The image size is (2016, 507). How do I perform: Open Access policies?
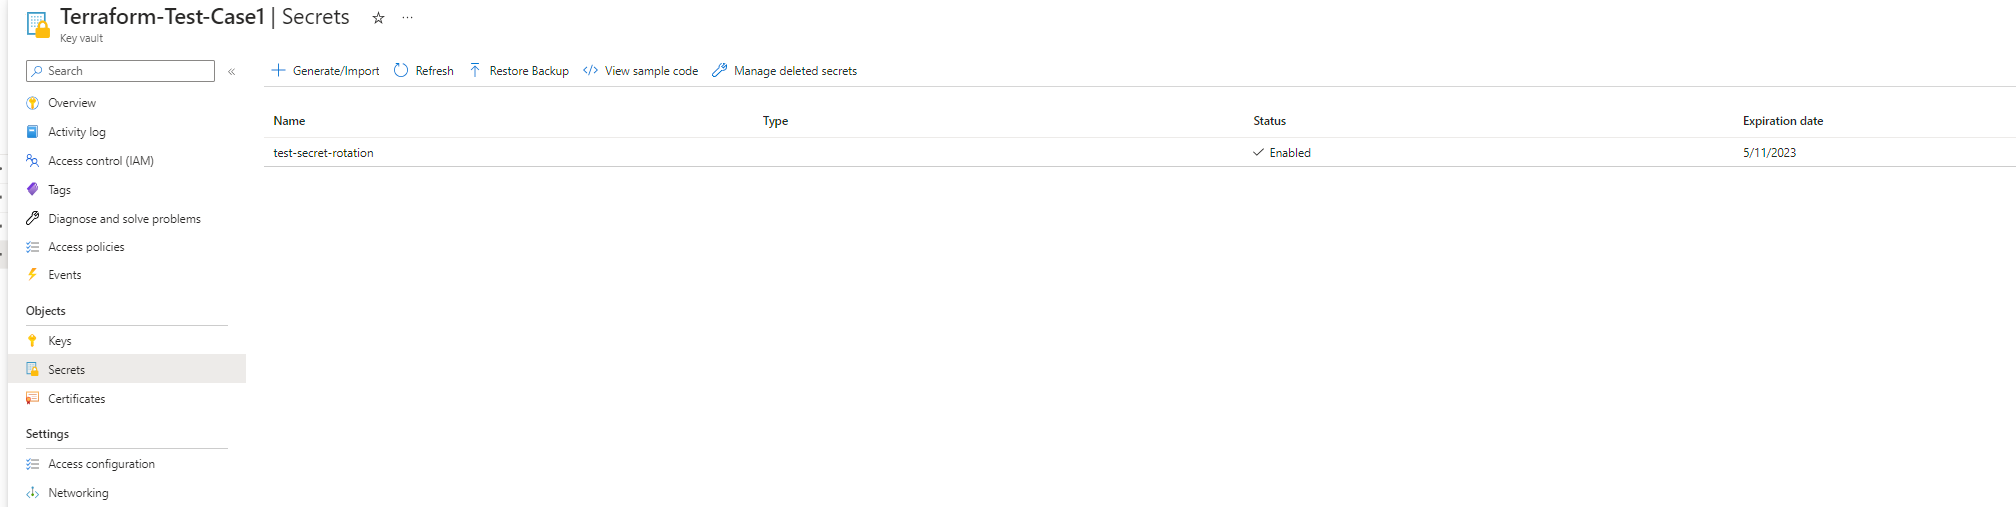coord(86,247)
